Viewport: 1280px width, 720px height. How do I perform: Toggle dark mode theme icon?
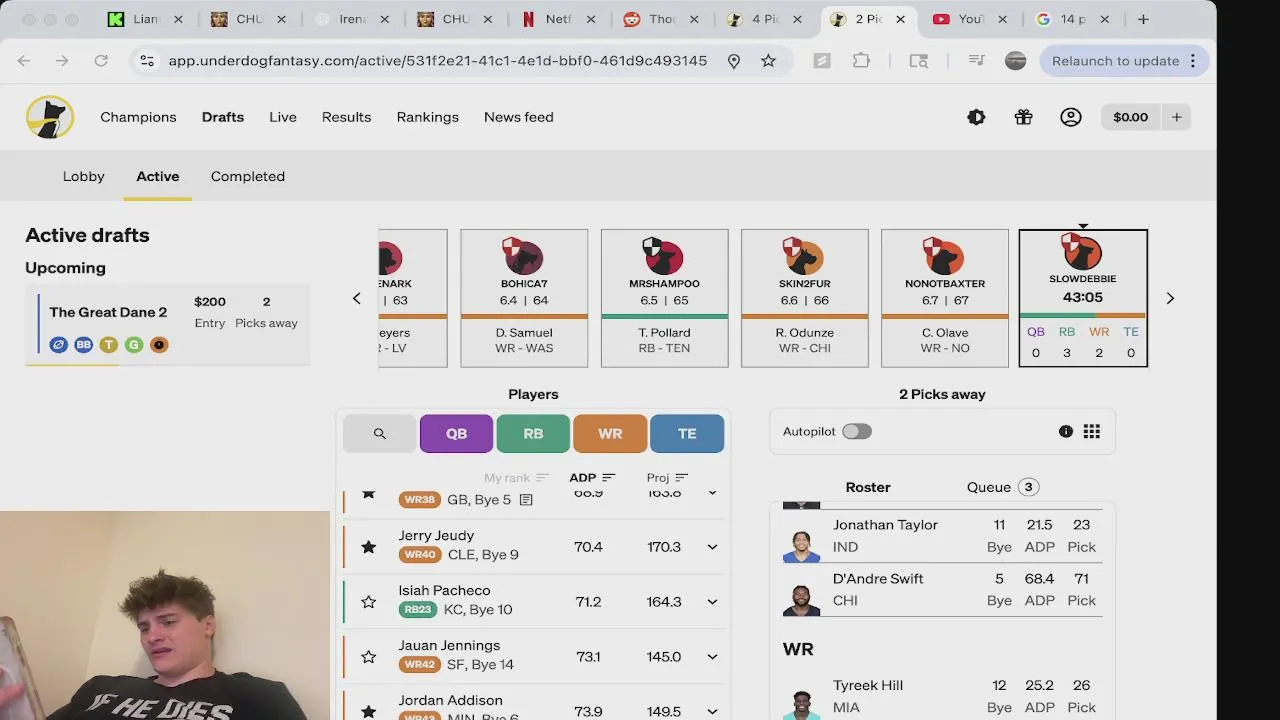pyautogui.click(x=976, y=117)
